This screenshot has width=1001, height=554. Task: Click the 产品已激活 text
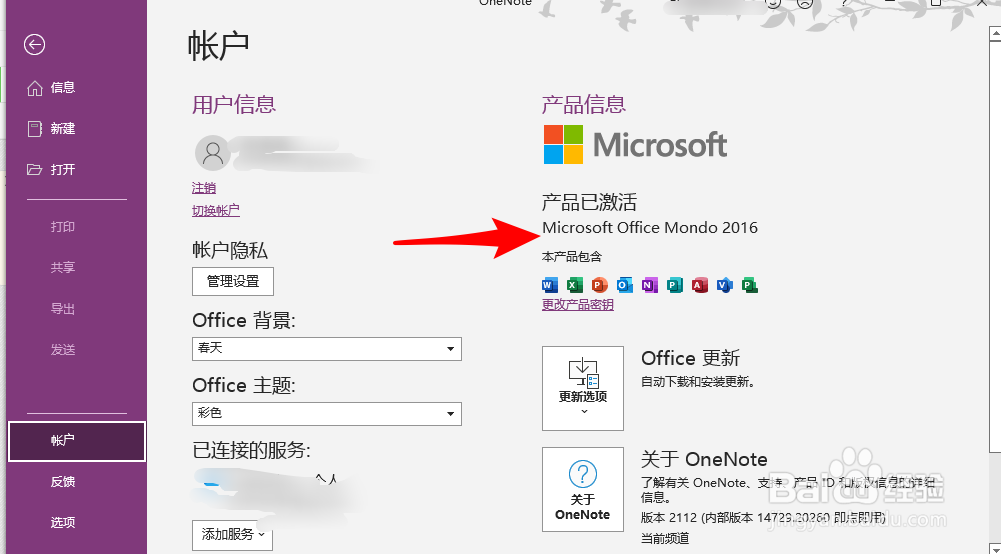pos(589,203)
